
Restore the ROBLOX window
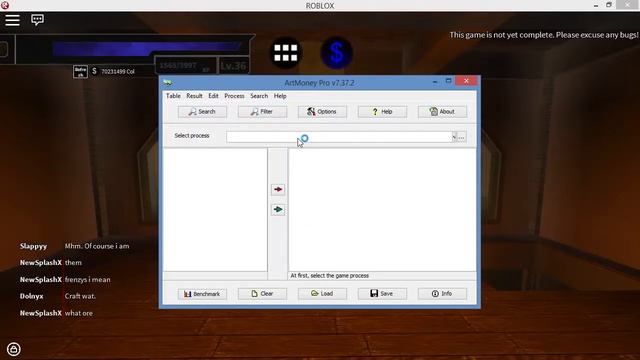tap(609, 5)
